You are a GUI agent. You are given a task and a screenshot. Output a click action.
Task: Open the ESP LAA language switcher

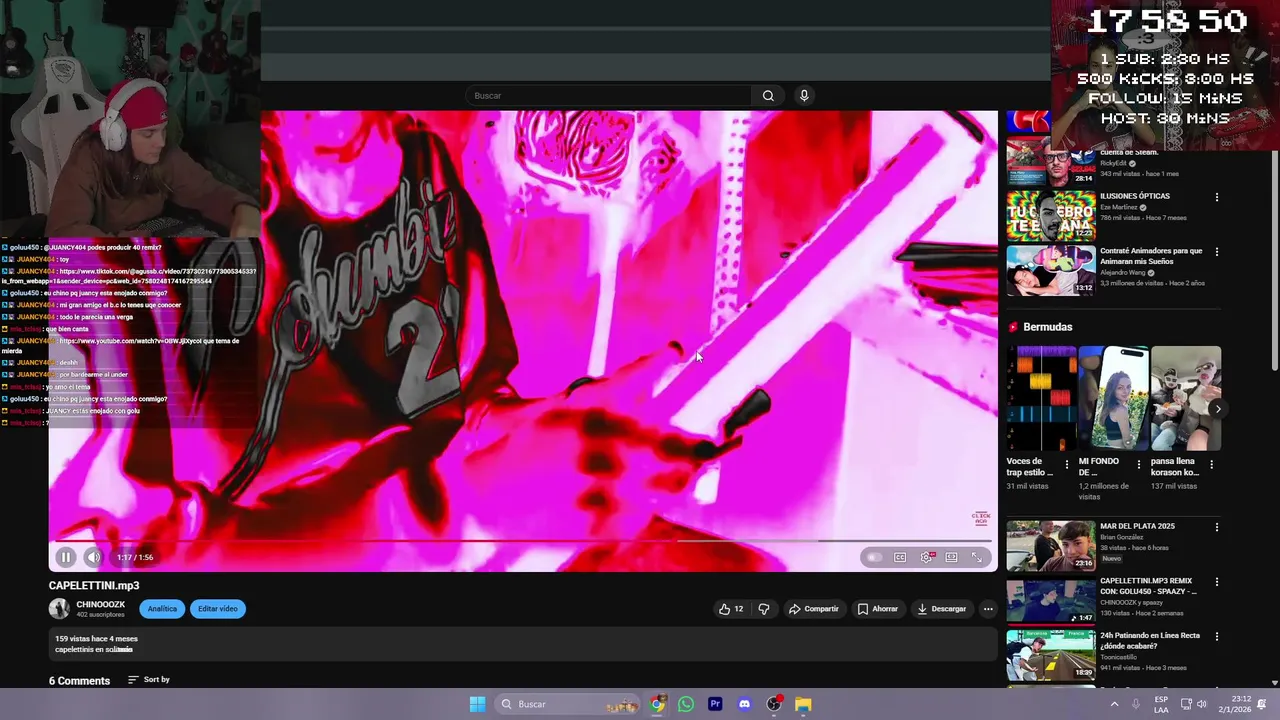[x=1161, y=704]
